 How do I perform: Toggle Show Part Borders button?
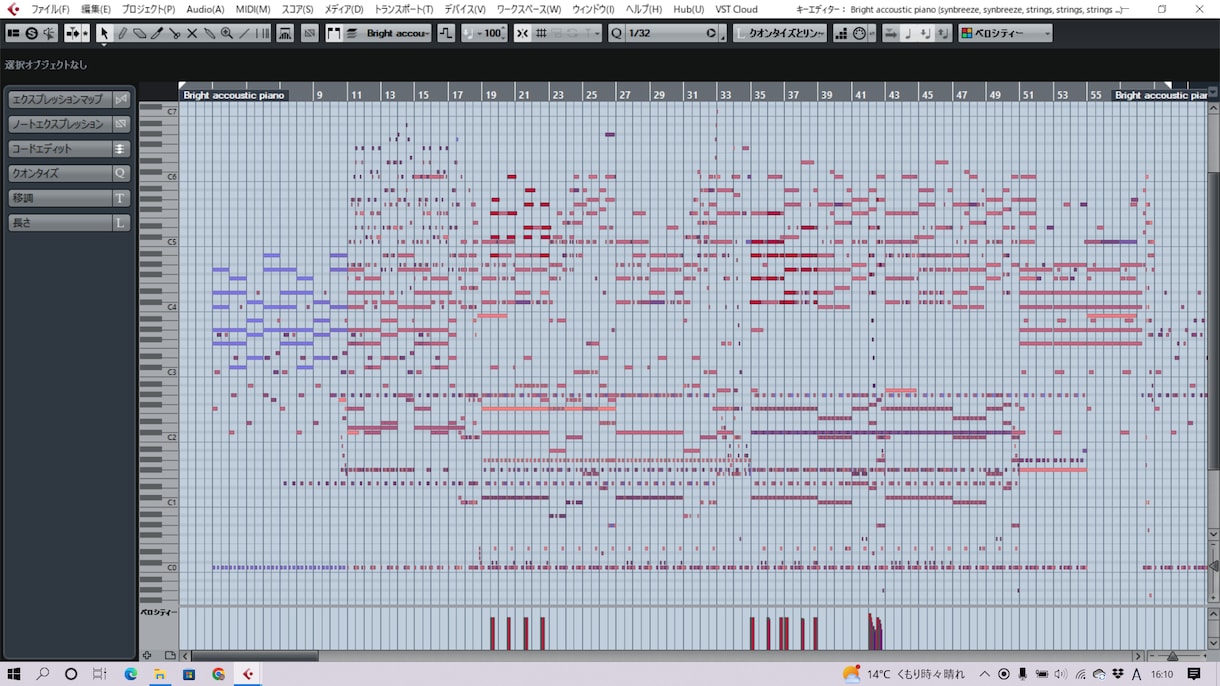334,33
